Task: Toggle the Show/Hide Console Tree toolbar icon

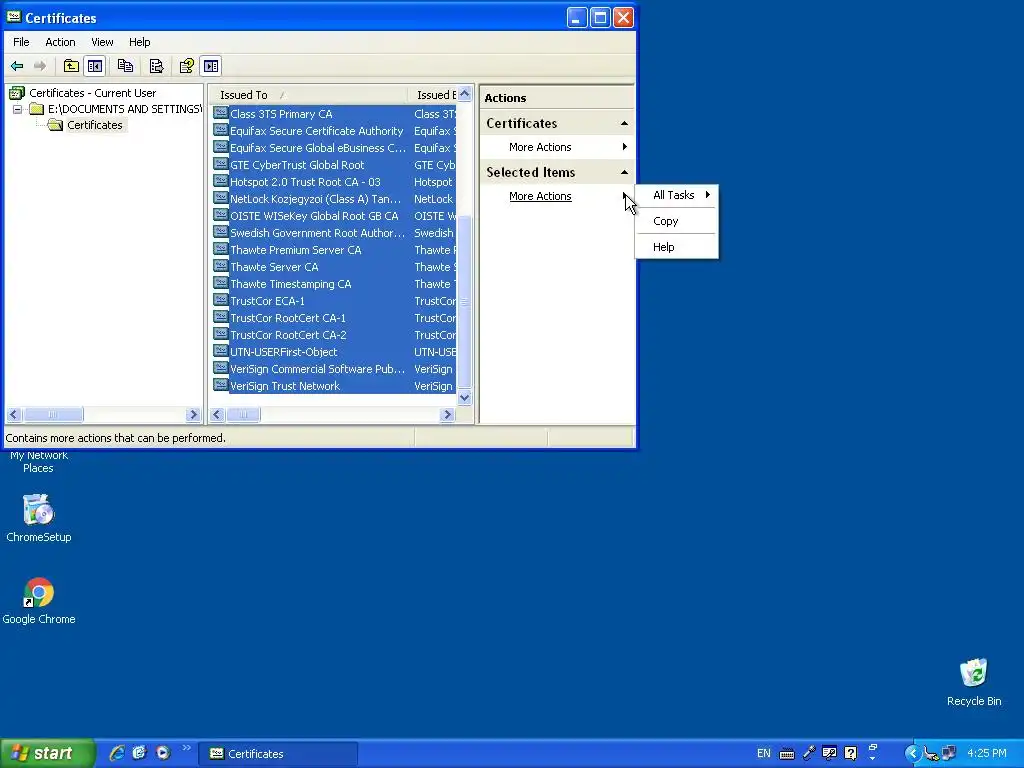Action: (x=95, y=66)
